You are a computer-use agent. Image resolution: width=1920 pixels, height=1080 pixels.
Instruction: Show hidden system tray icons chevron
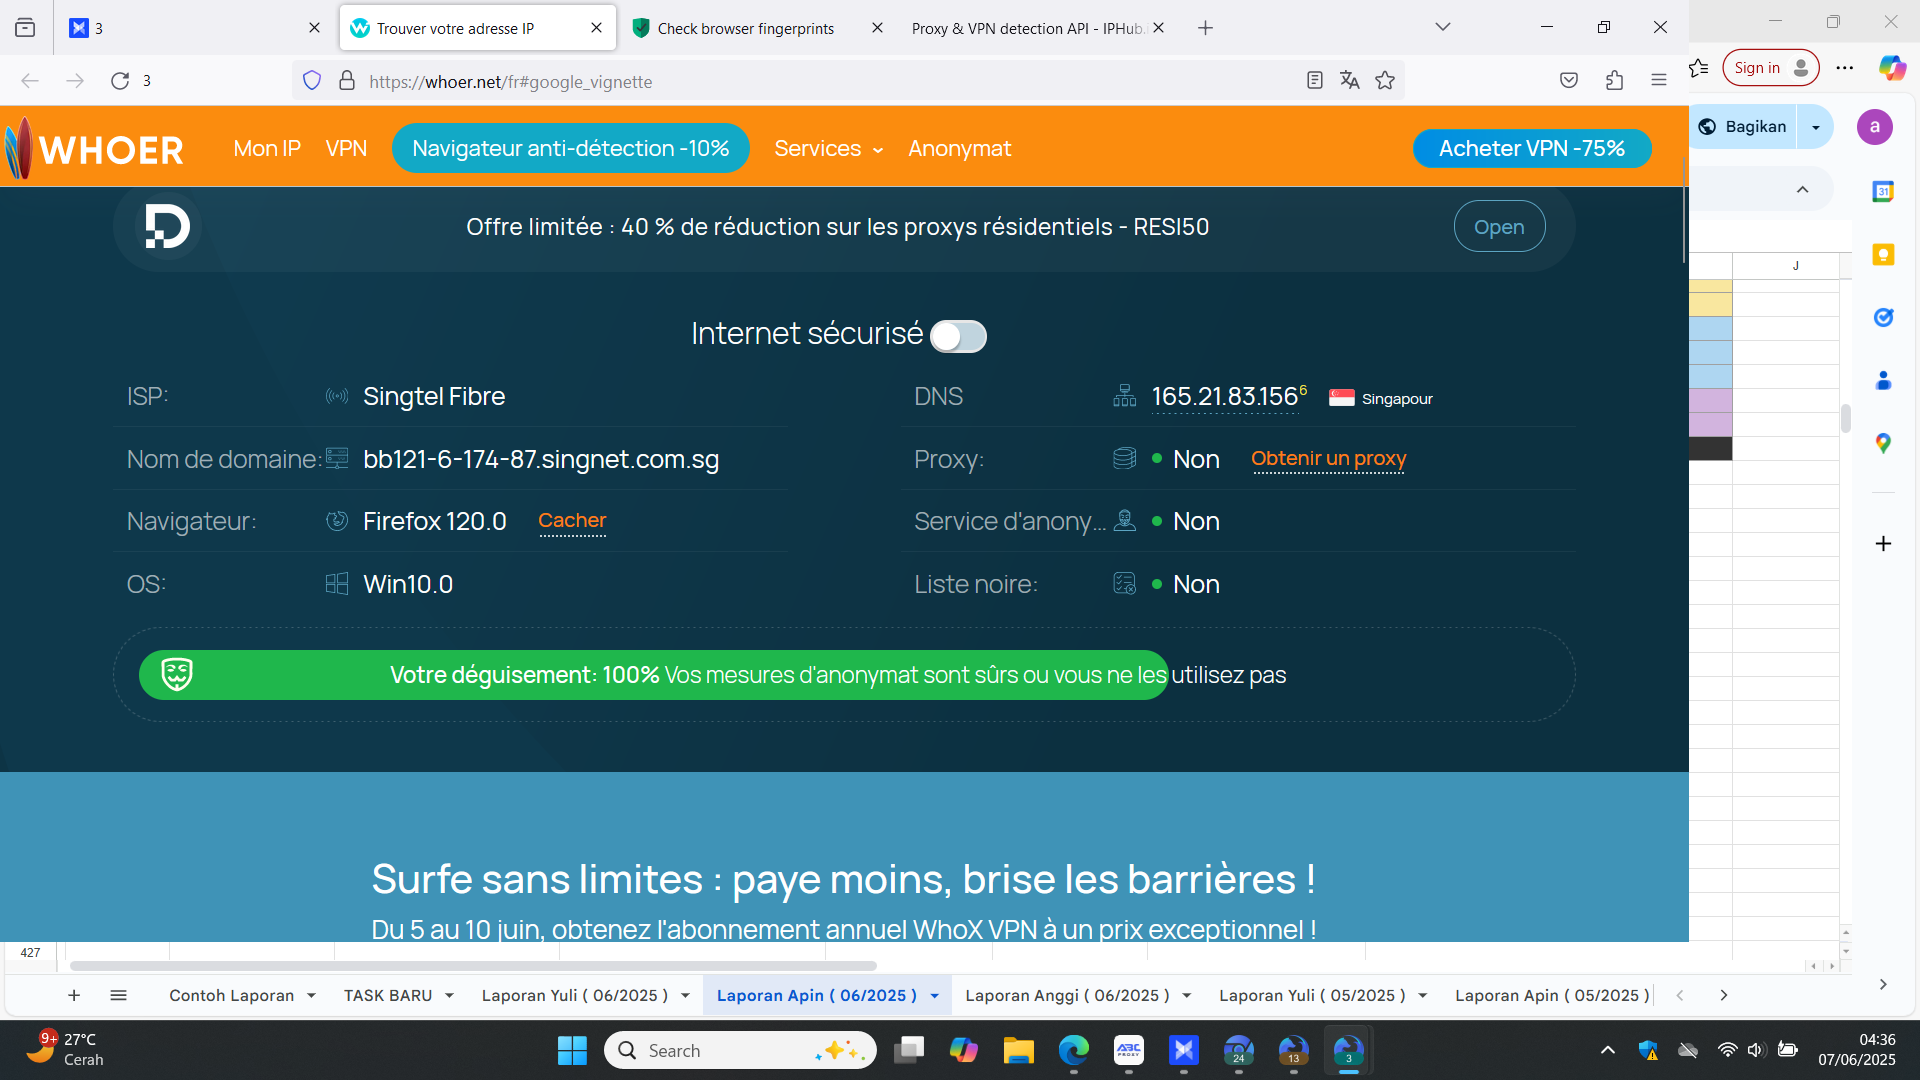1608,1050
